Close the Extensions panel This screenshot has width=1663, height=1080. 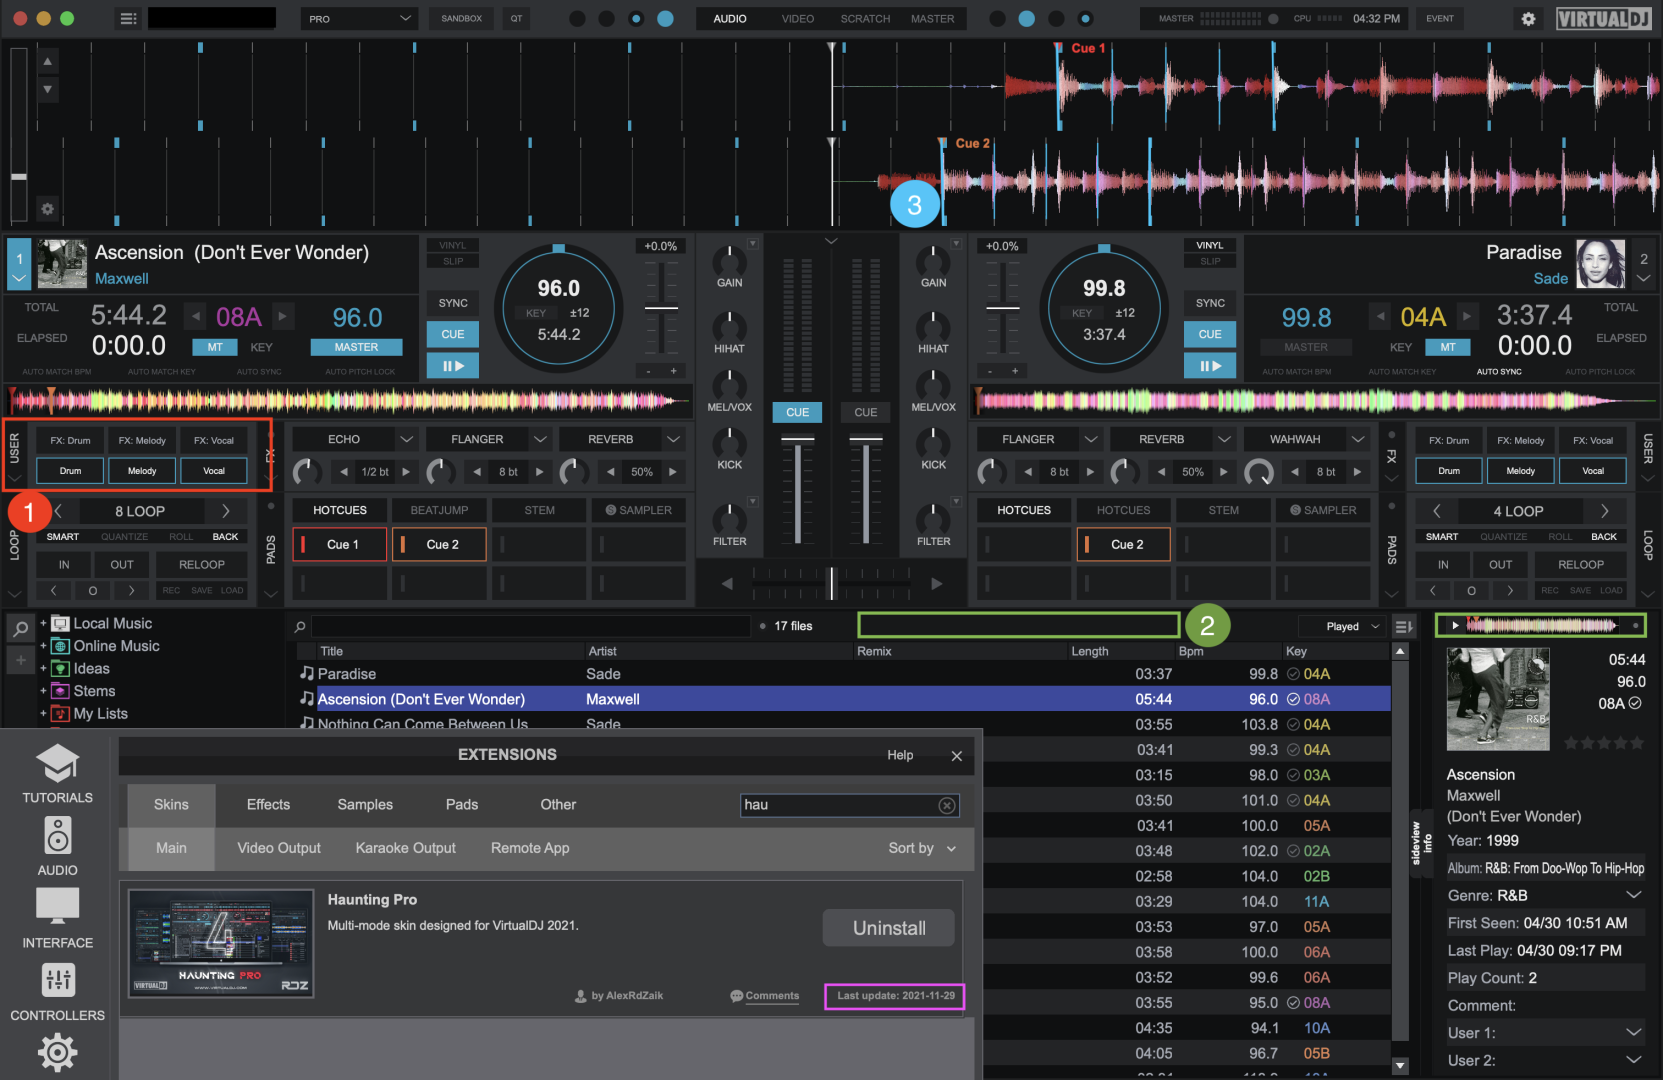pyautogui.click(x=957, y=756)
